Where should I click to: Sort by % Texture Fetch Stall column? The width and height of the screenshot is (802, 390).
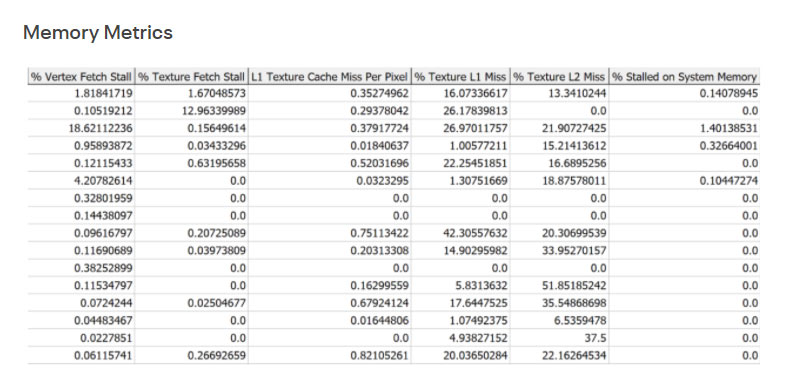coord(191,77)
